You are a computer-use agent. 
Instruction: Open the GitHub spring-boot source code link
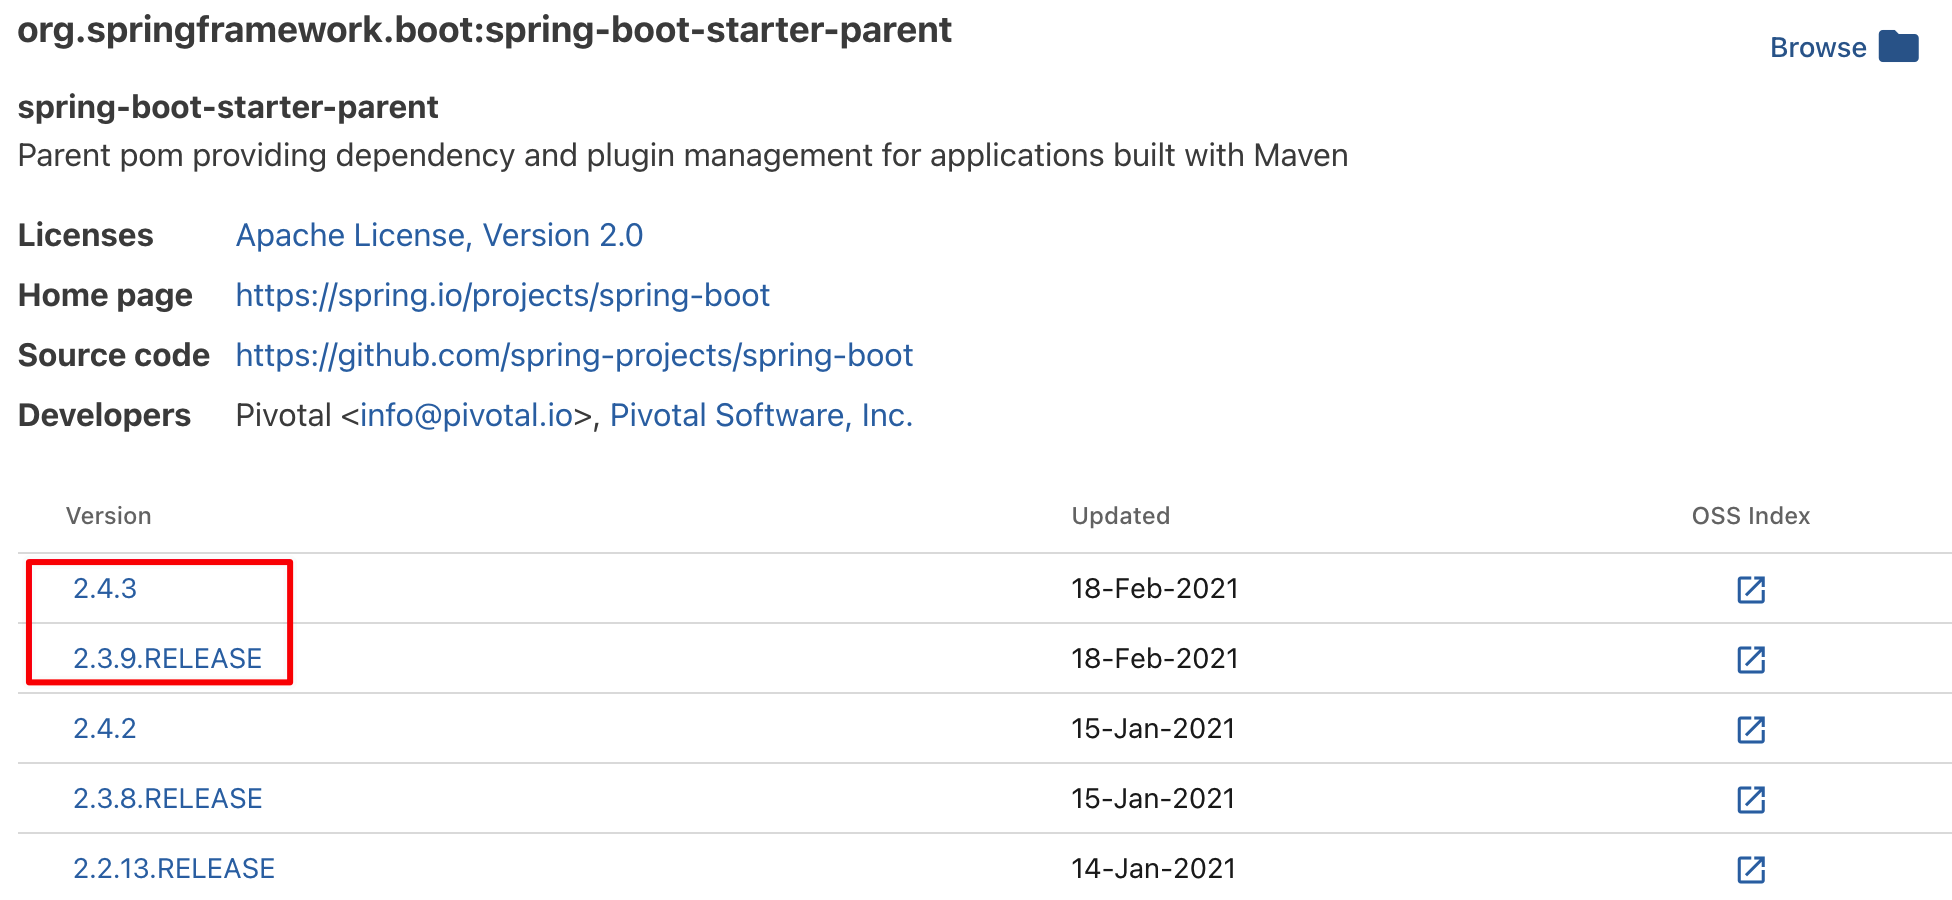click(574, 355)
